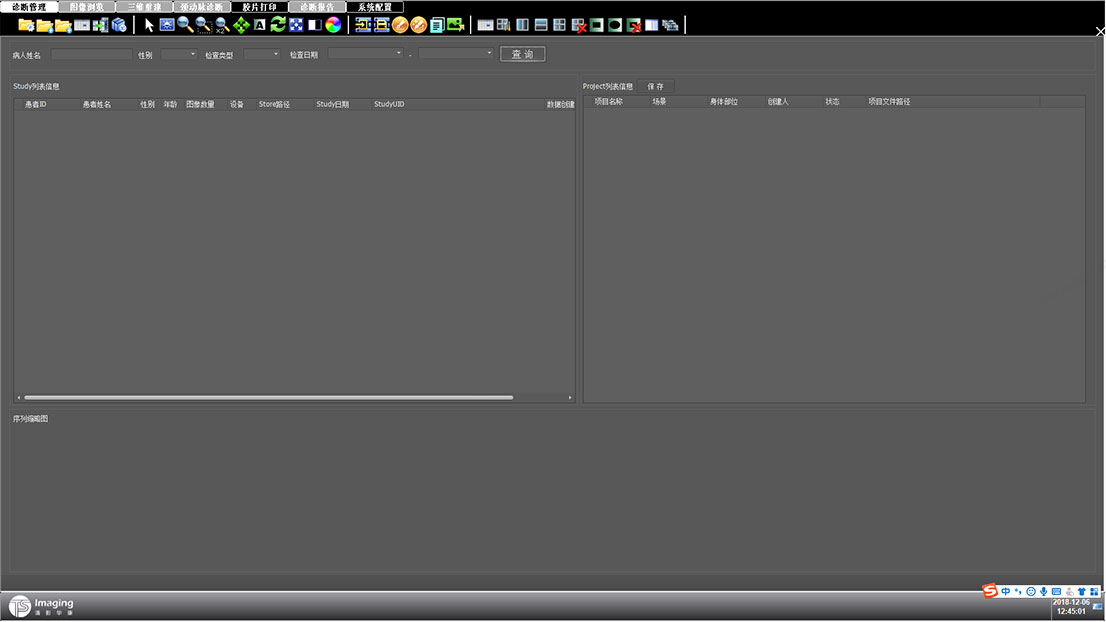Click the 2x2 grid layout icon

pos(559,25)
